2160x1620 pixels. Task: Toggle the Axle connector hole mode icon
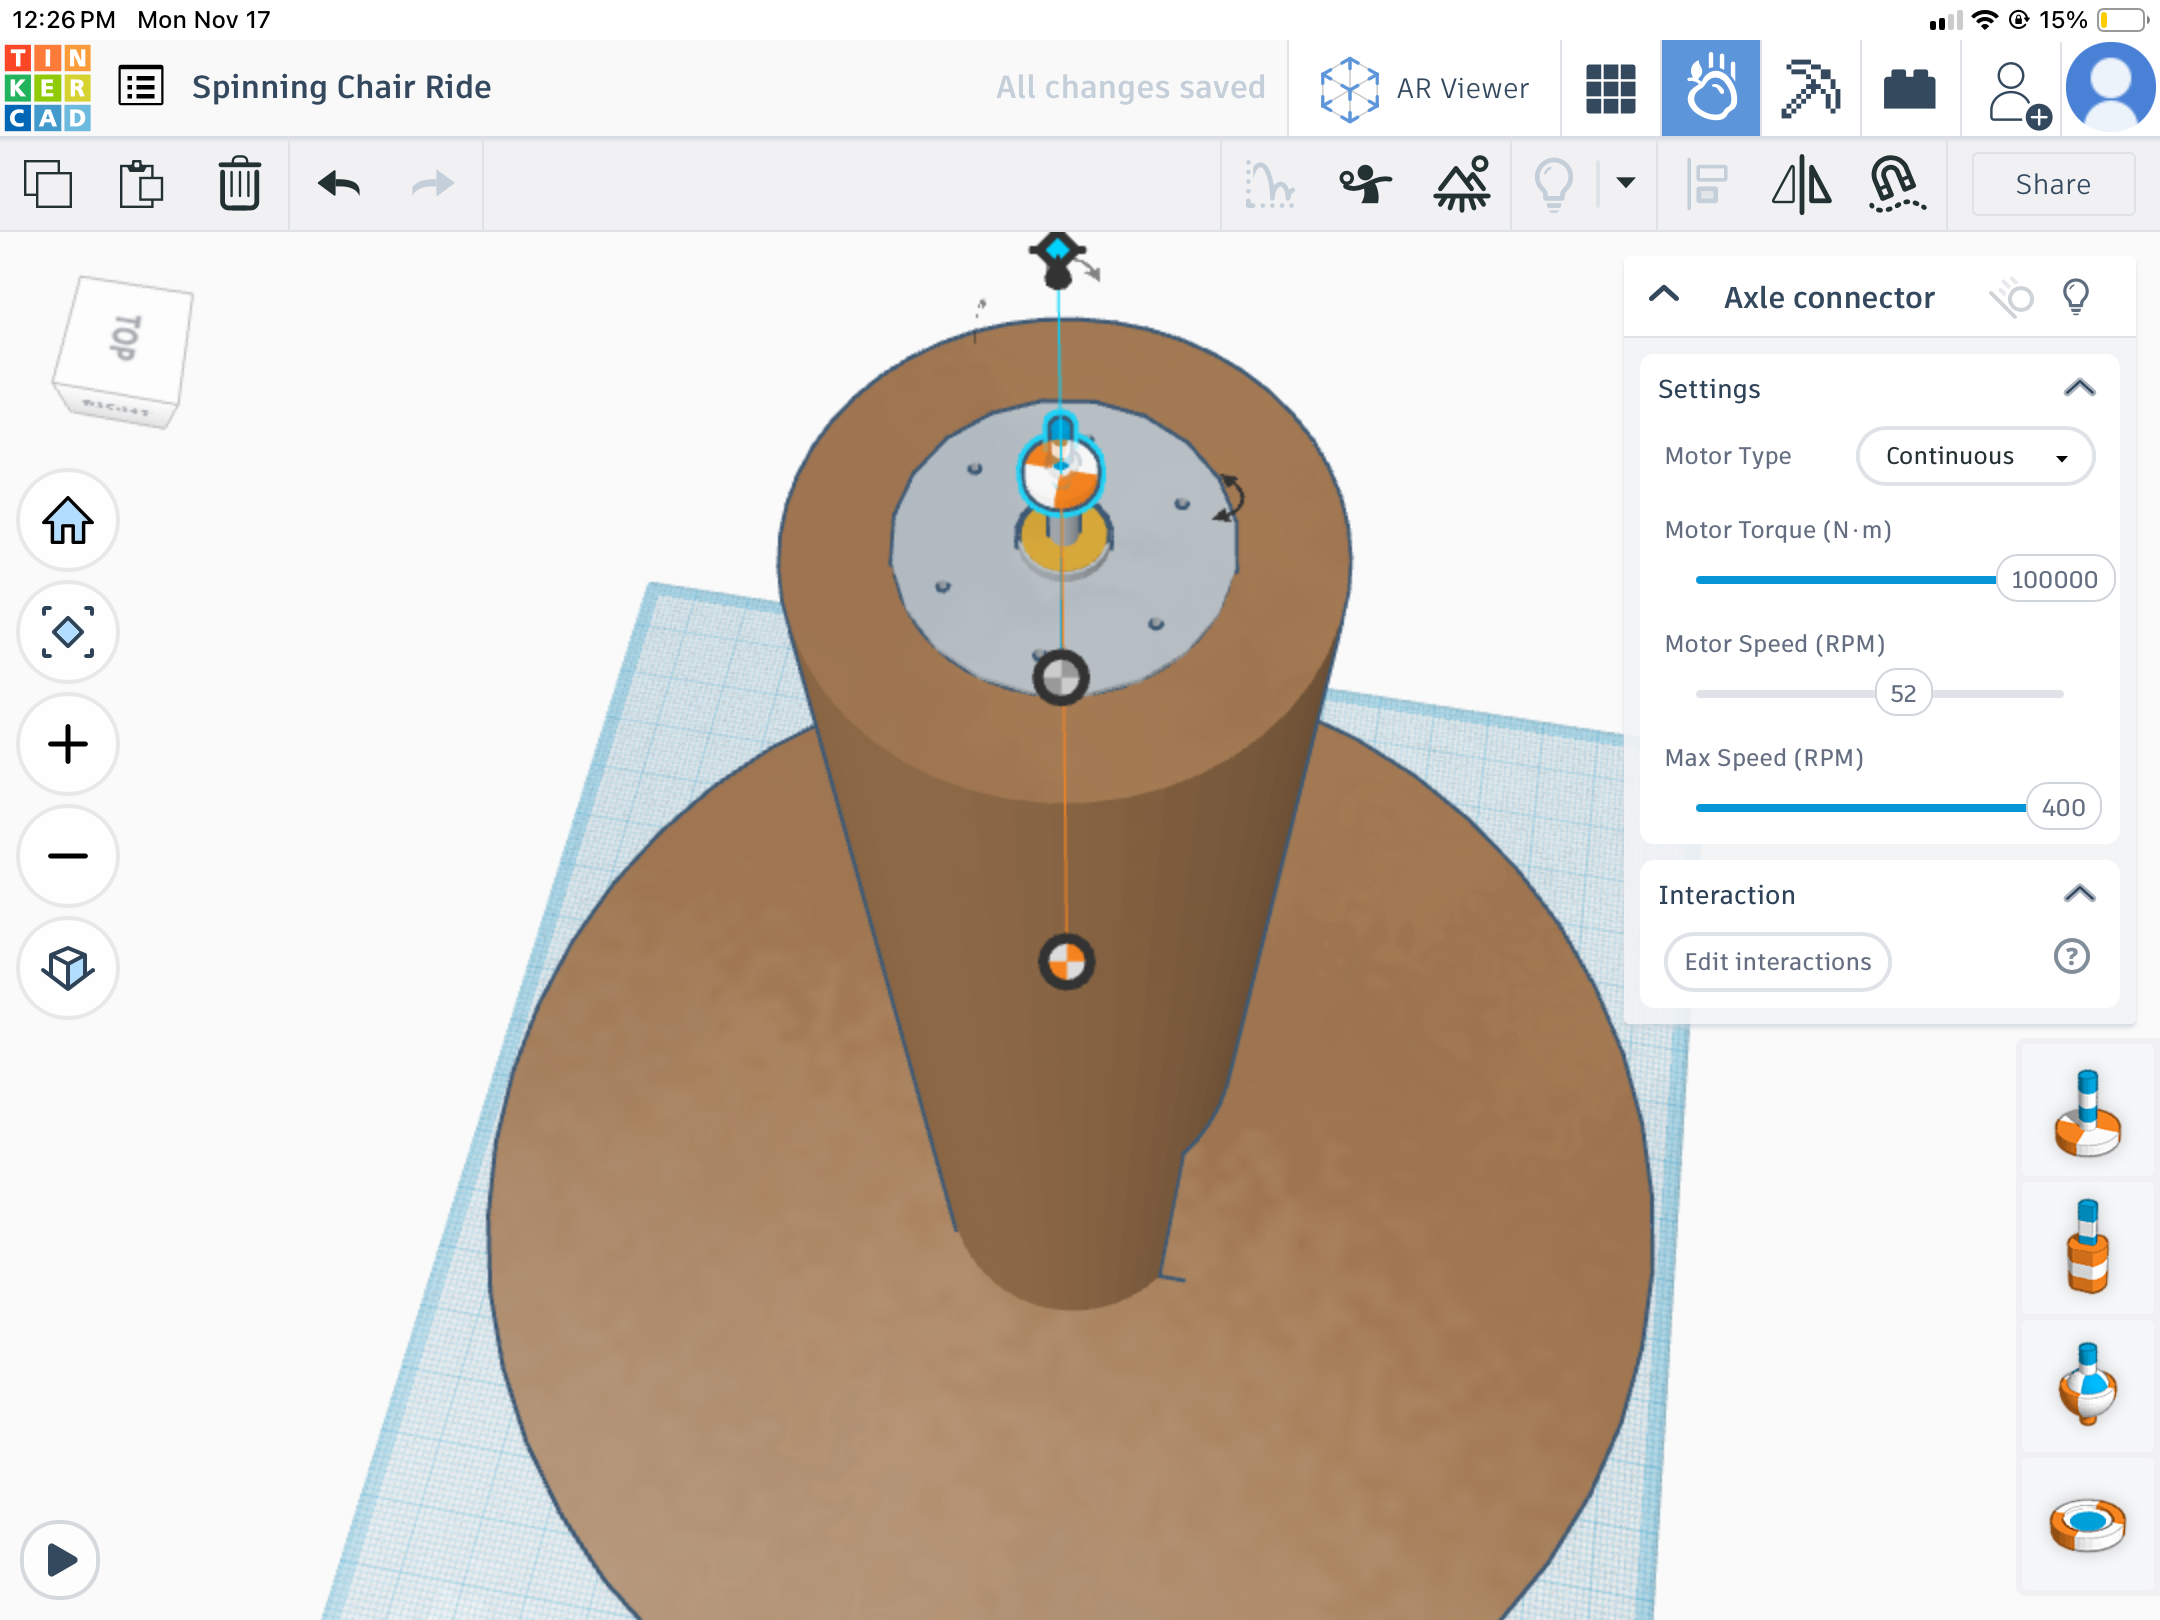point(2012,297)
